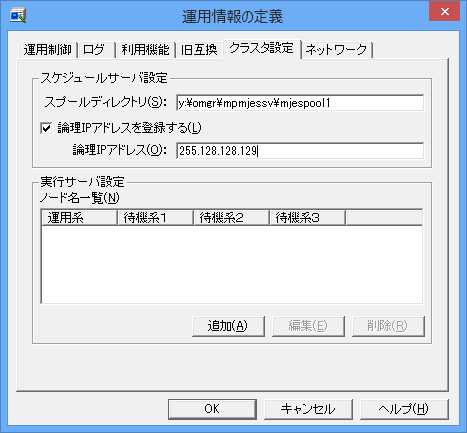Click the 削除(R) button

(388, 326)
